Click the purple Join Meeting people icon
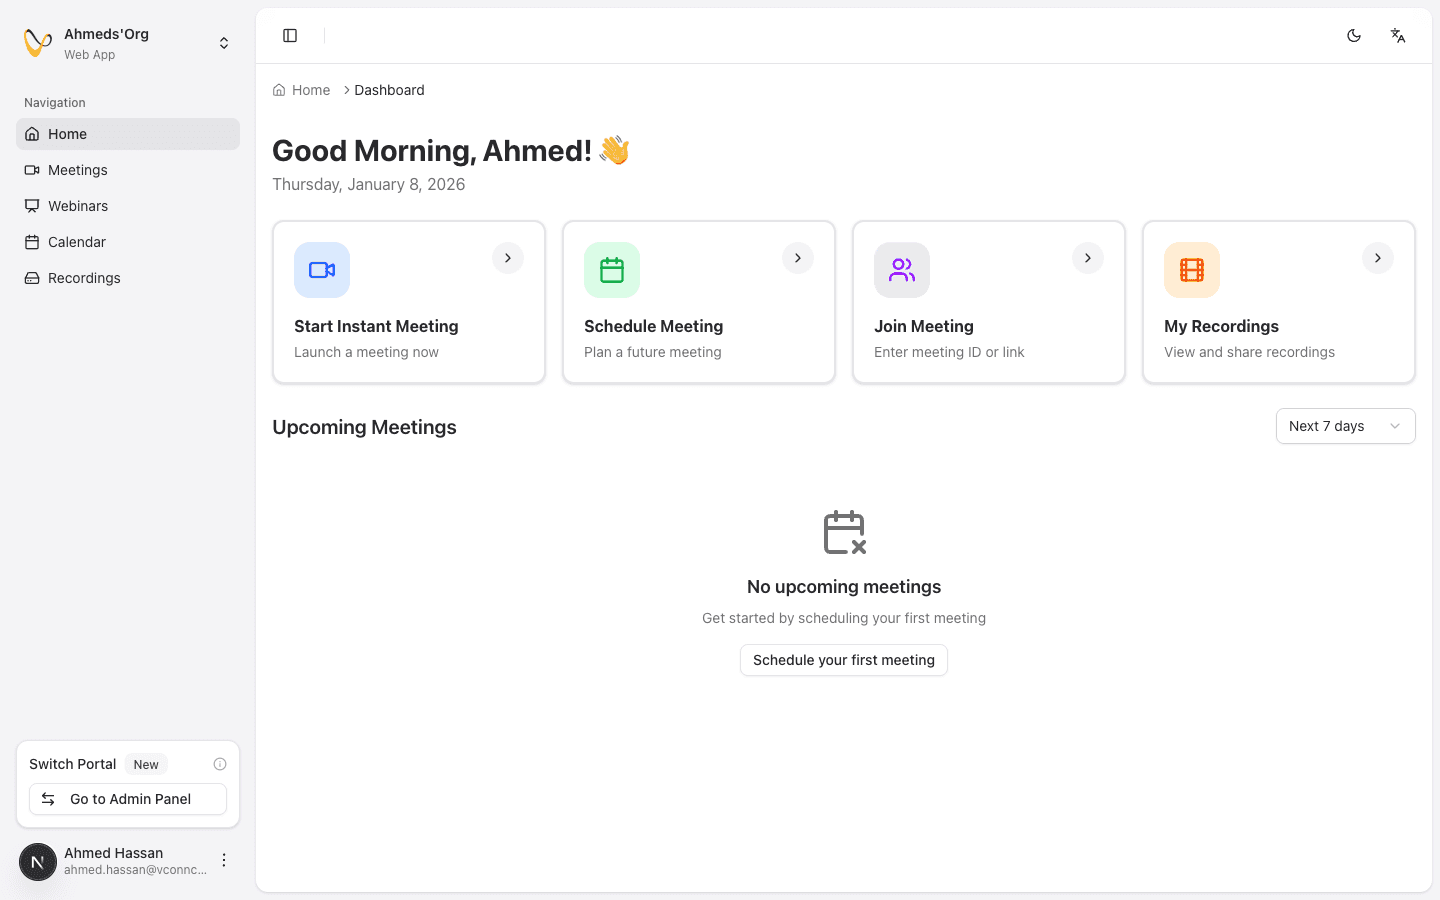1440x900 pixels. point(902,270)
